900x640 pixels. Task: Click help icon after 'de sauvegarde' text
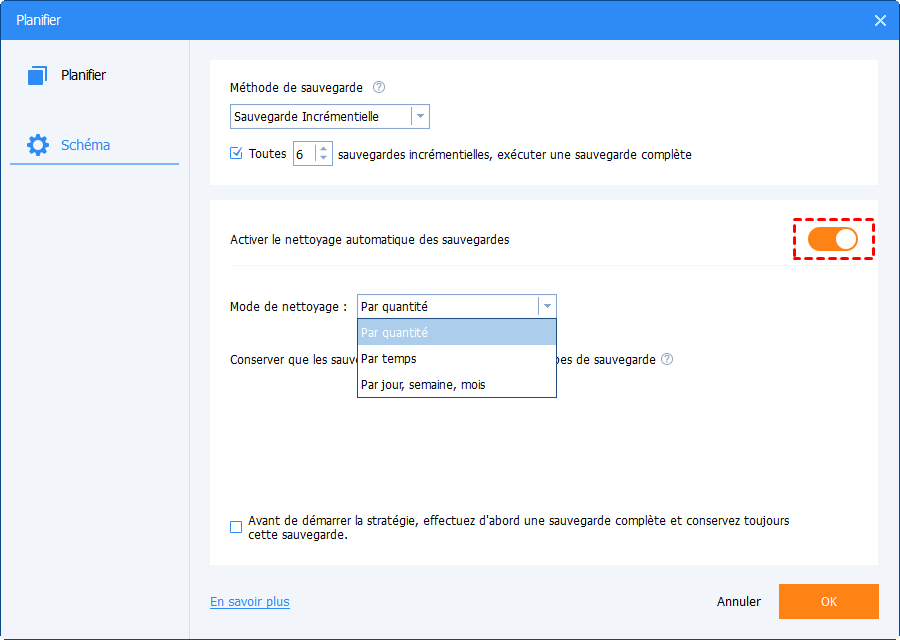(667, 359)
